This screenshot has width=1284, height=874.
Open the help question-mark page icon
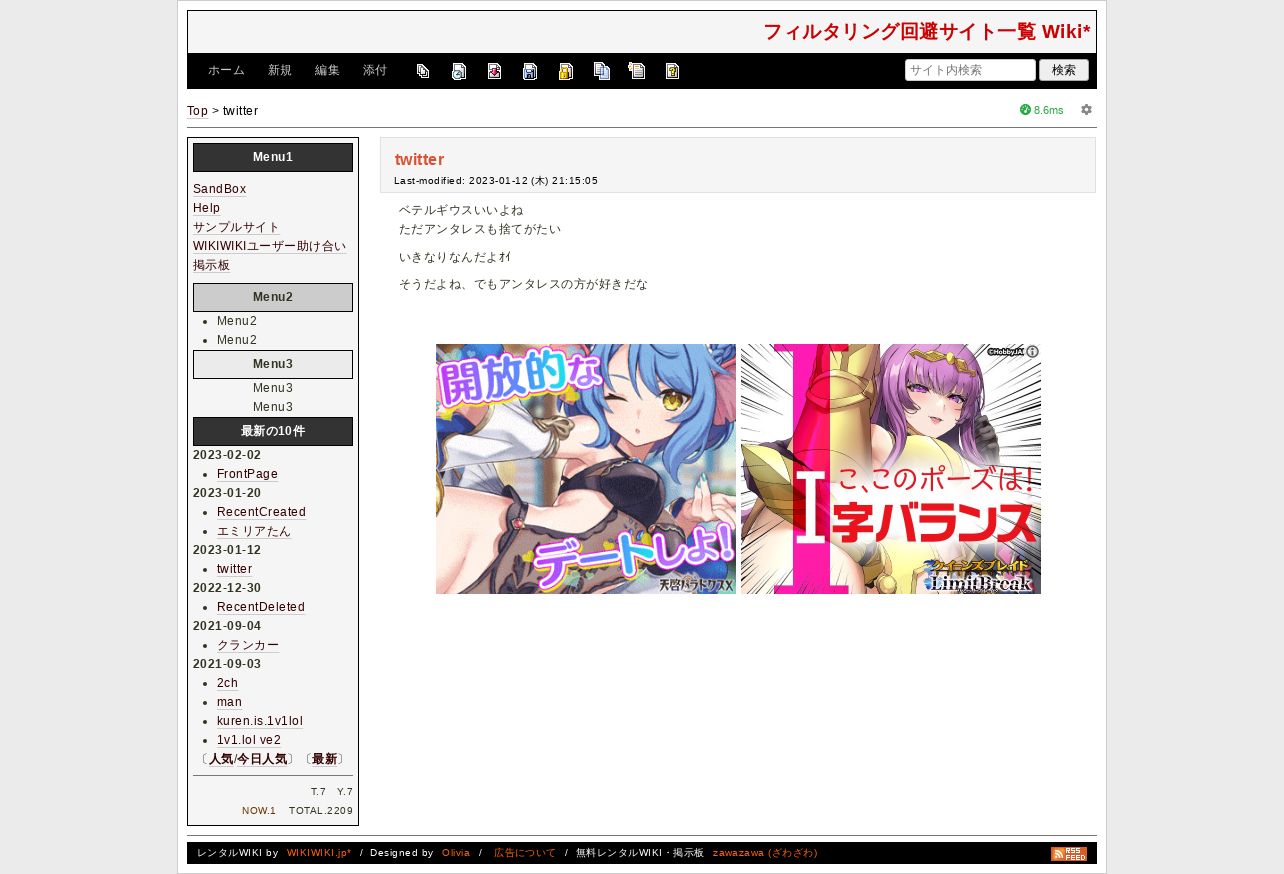(x=673, y=71)
